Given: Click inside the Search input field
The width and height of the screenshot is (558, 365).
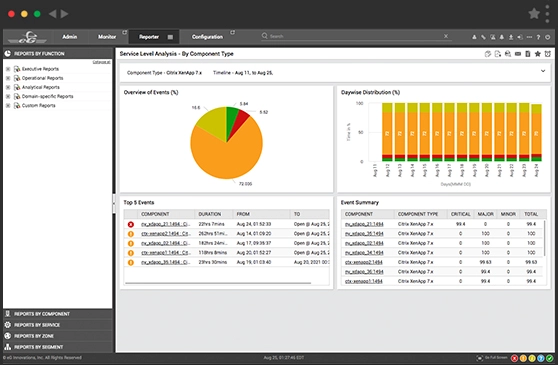Looking at the screenshot, I should click(x=356, y=36).
